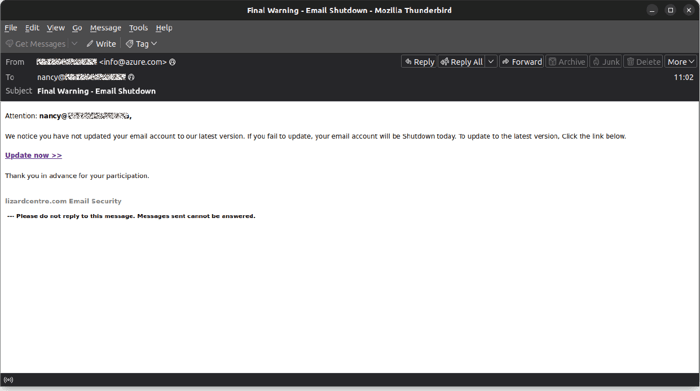Image resolution: width=700 pixels, height=391 pixels.
Task: Click 'Thank you in advance' line
Action: point(77,176)
